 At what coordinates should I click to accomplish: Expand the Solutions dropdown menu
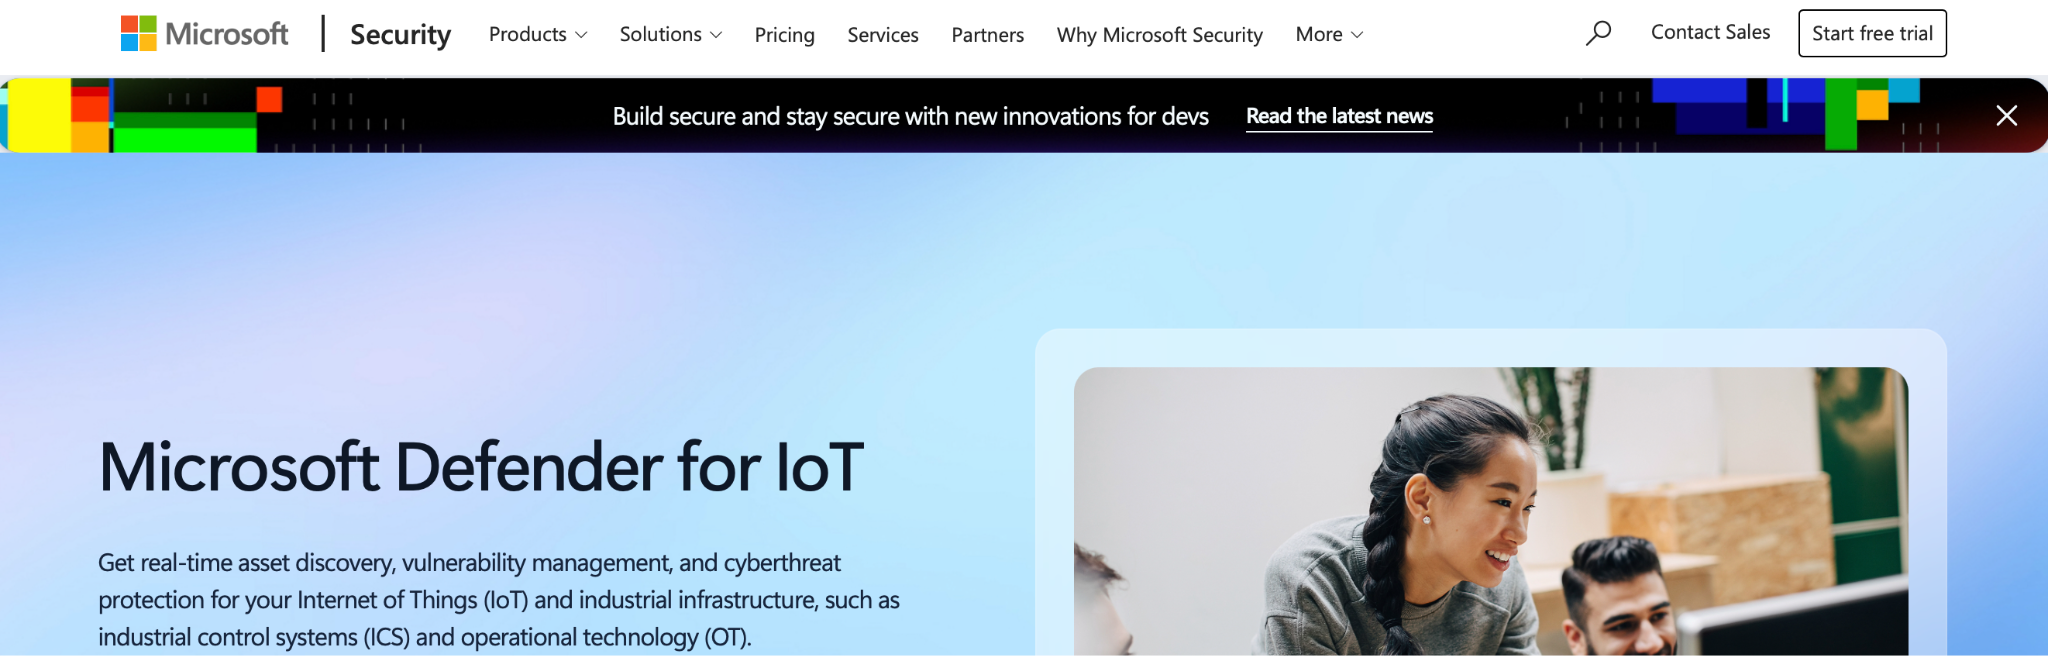click(x=670, y=34)
